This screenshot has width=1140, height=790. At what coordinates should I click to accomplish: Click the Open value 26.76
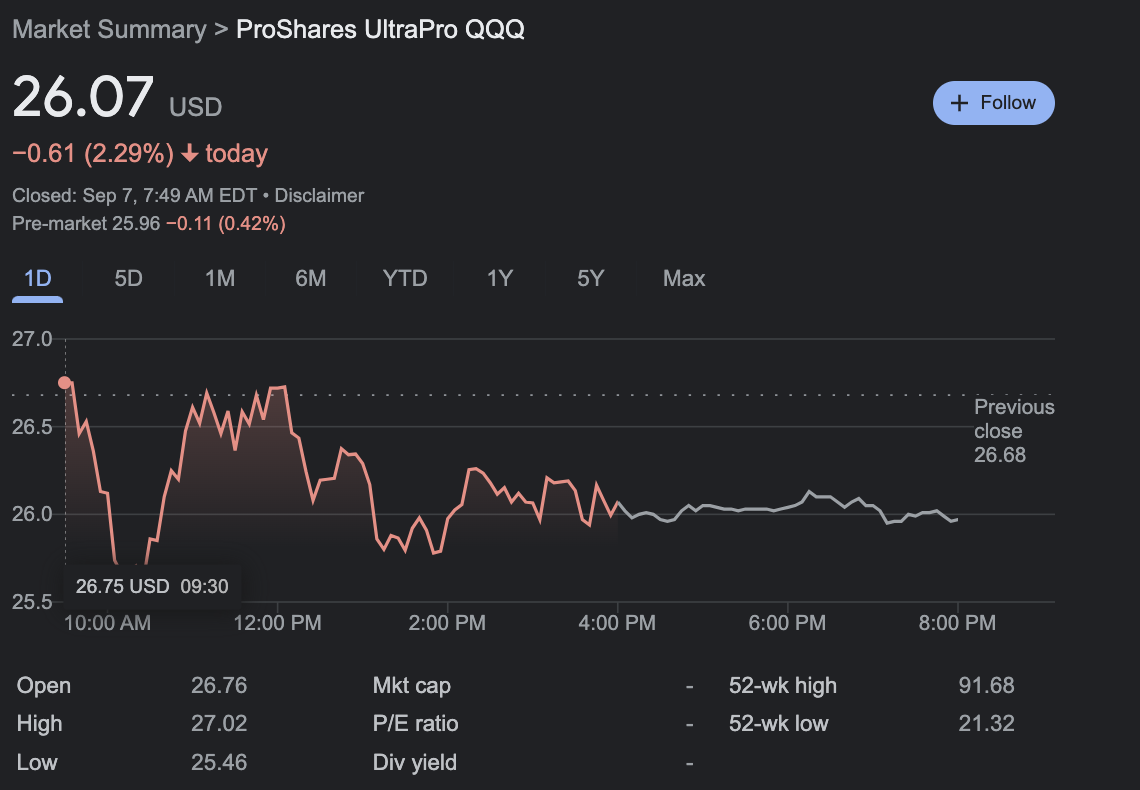click(x=219, y=685)
